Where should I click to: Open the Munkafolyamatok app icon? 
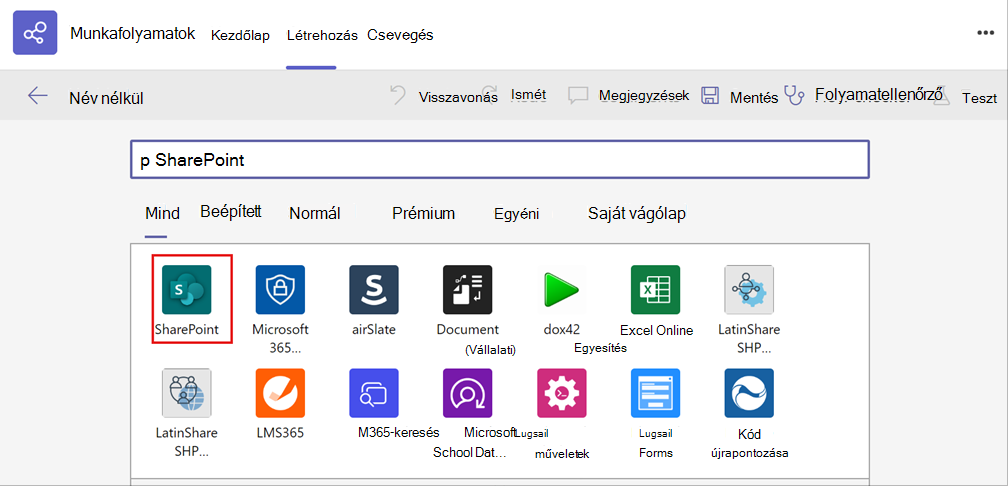coord(35,33)
